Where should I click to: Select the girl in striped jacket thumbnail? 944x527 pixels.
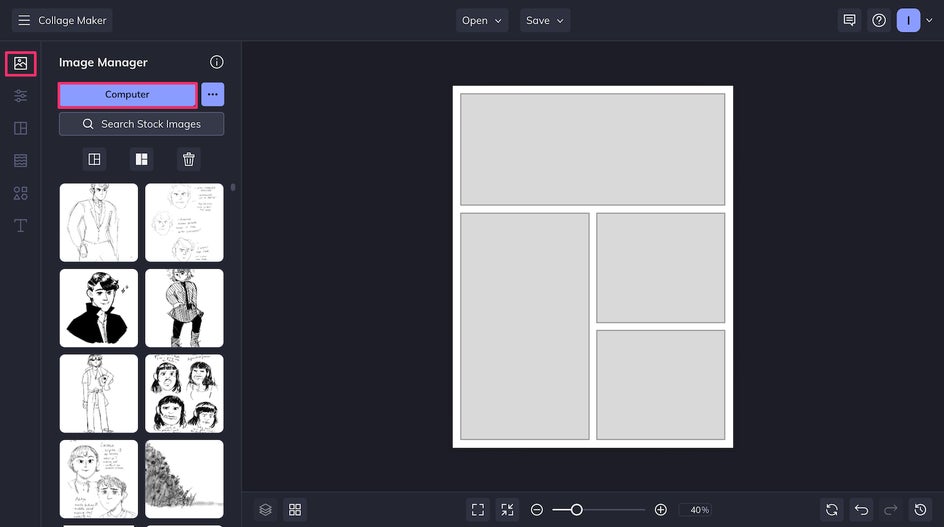(x=184, y=308)
